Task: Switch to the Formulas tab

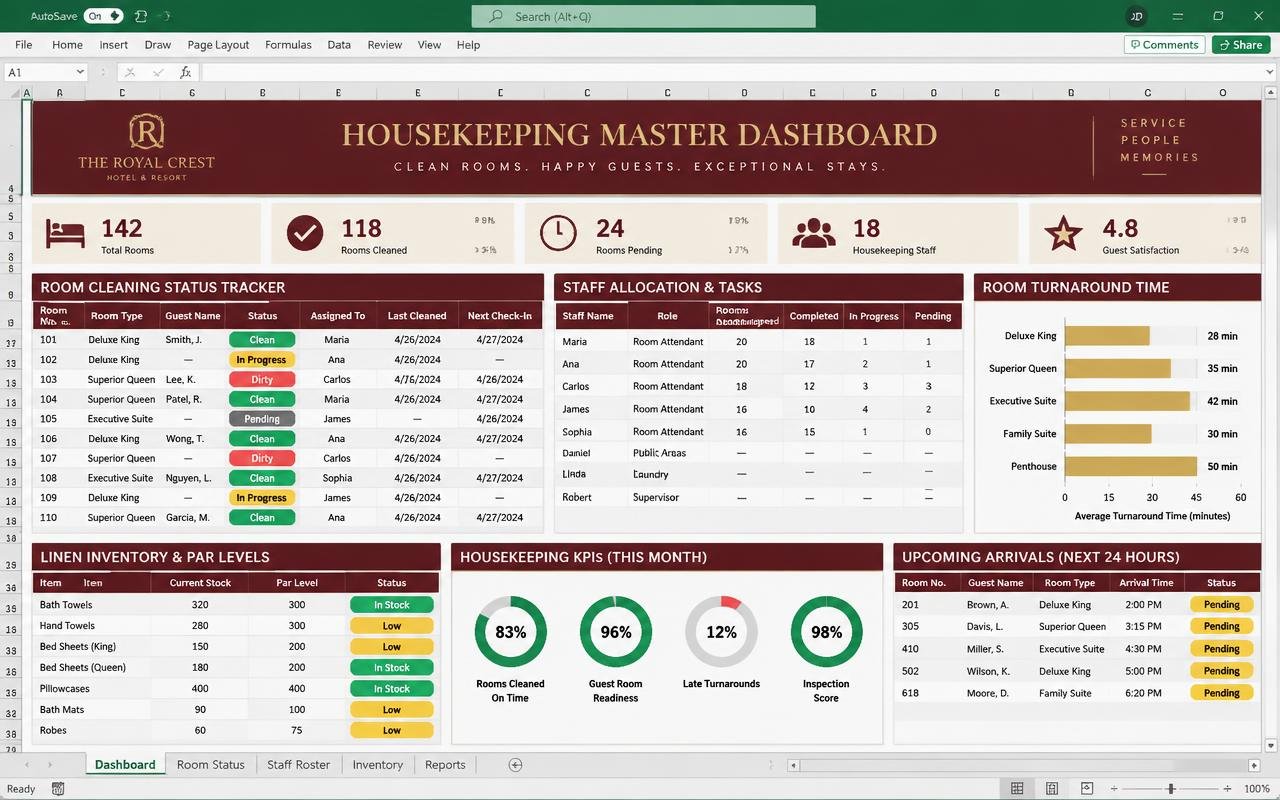Action: tap(288, 45)
